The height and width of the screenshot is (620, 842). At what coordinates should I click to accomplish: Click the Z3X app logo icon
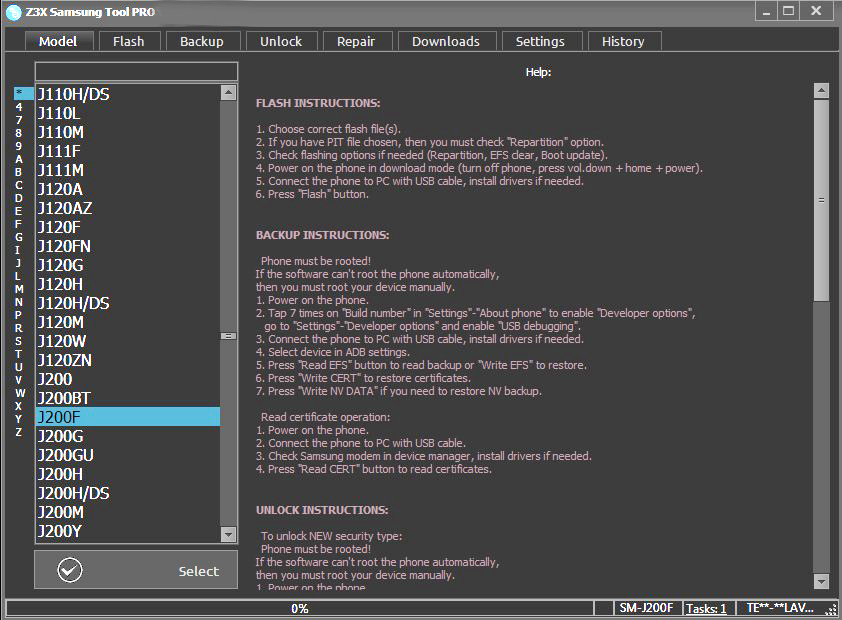coord(13,12)
